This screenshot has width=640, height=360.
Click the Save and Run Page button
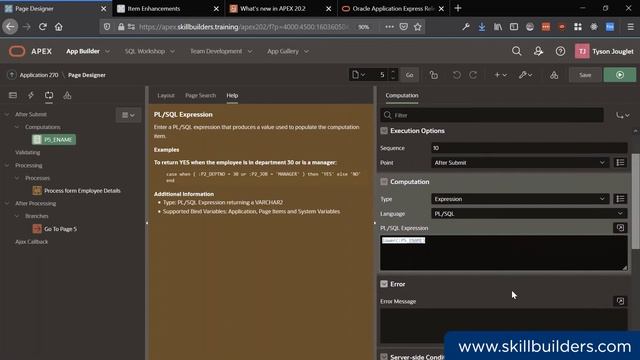click(620, 75)
